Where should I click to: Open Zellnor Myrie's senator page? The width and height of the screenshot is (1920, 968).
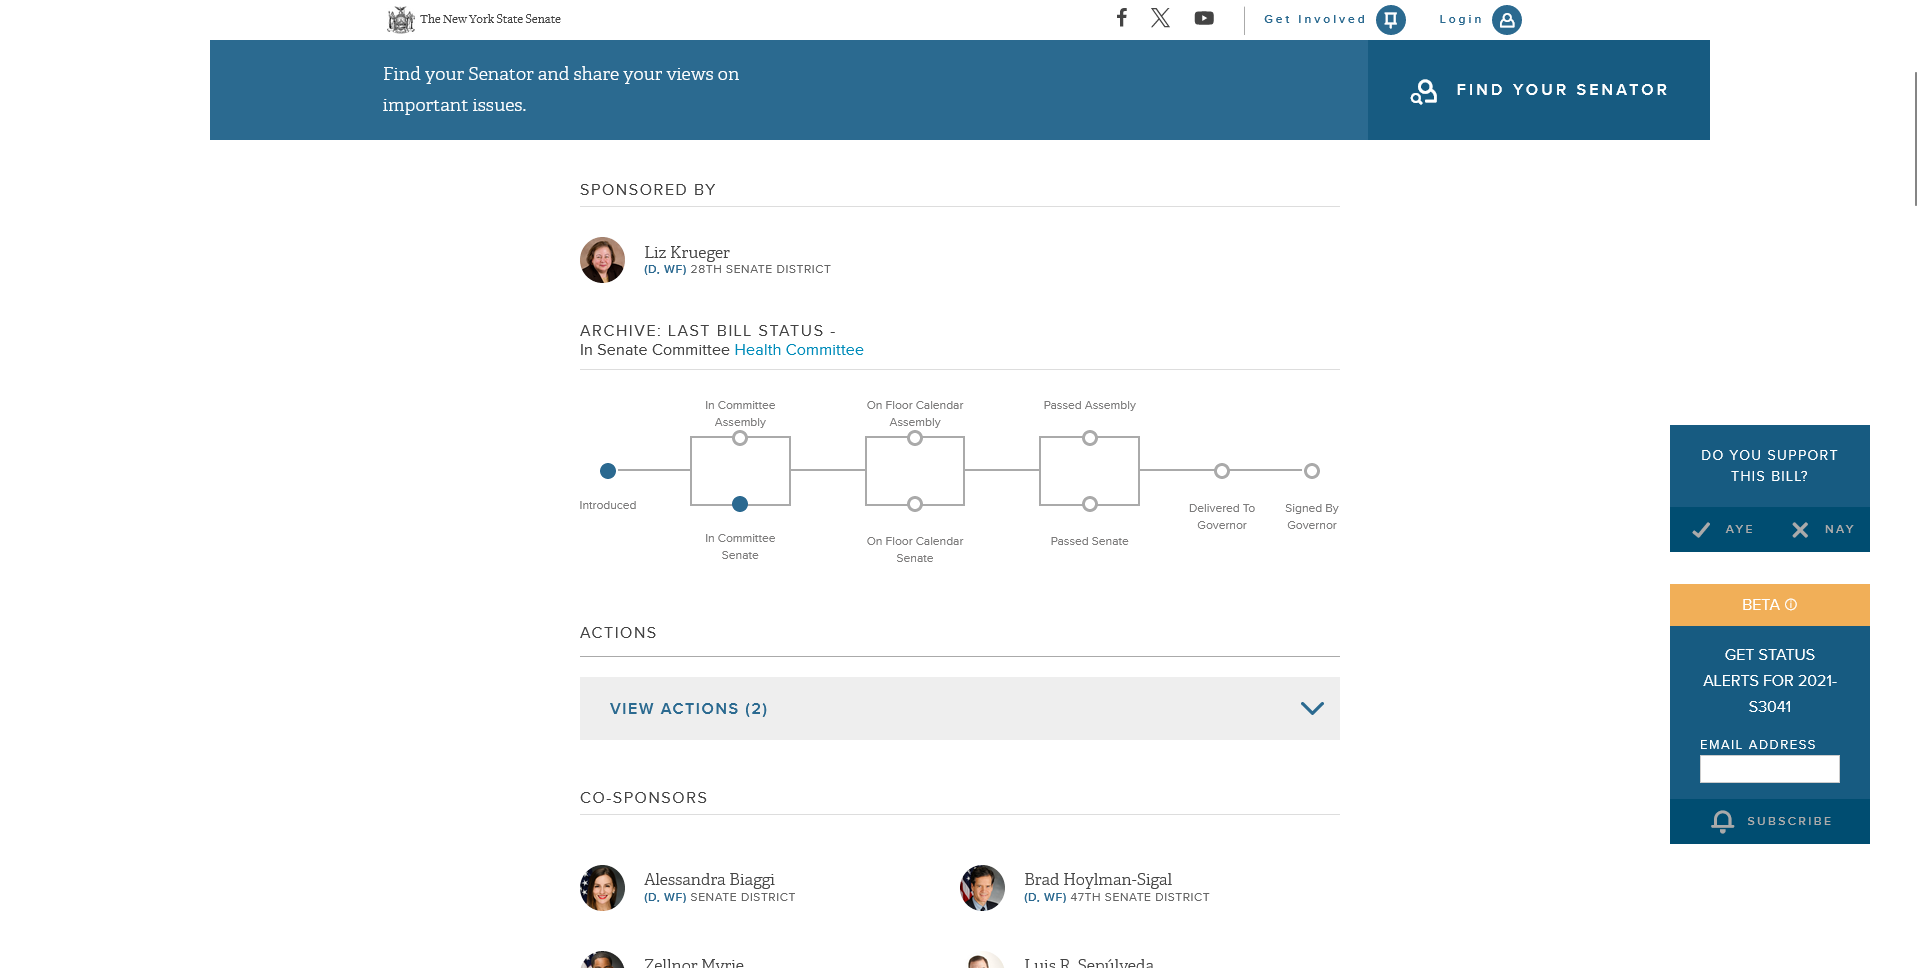pyautogui.click(x=694, y=962)
